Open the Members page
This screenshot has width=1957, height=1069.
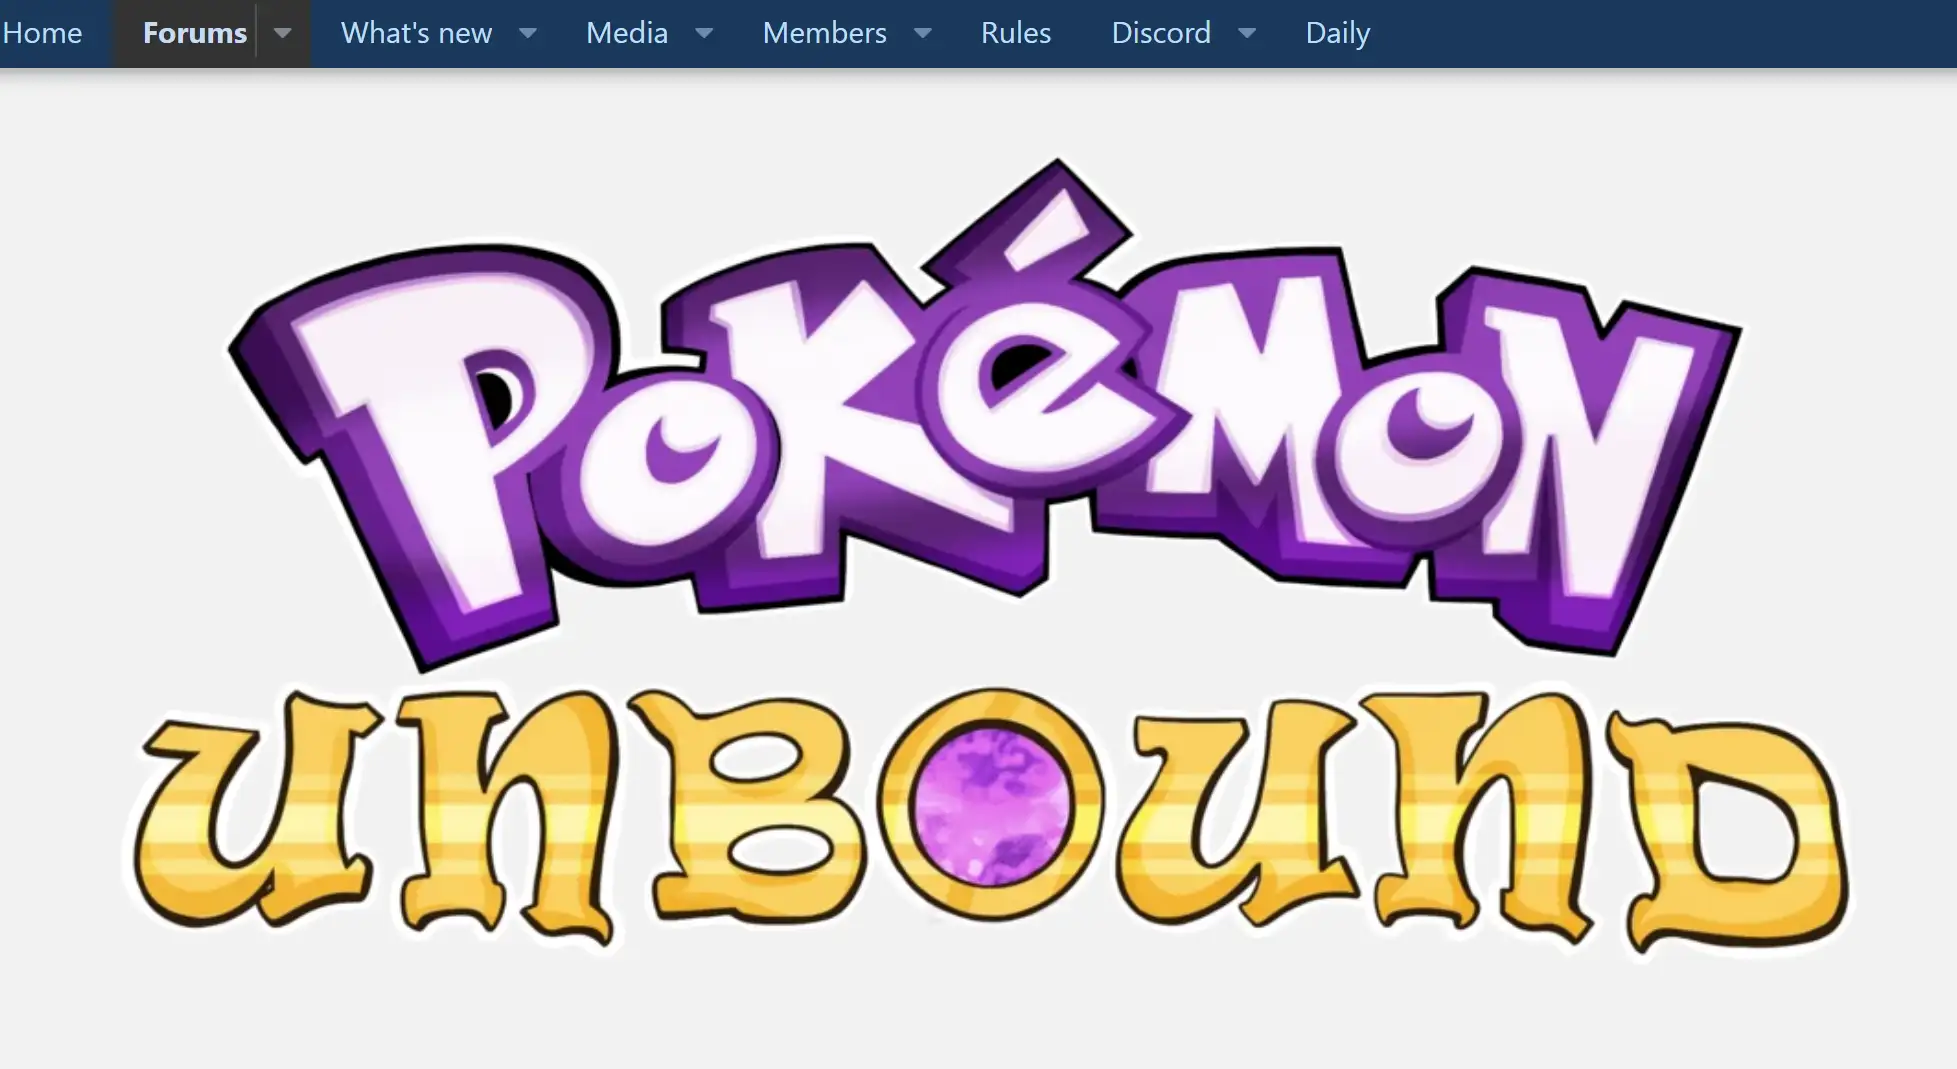pyautogui.click(x=824, y=33)
